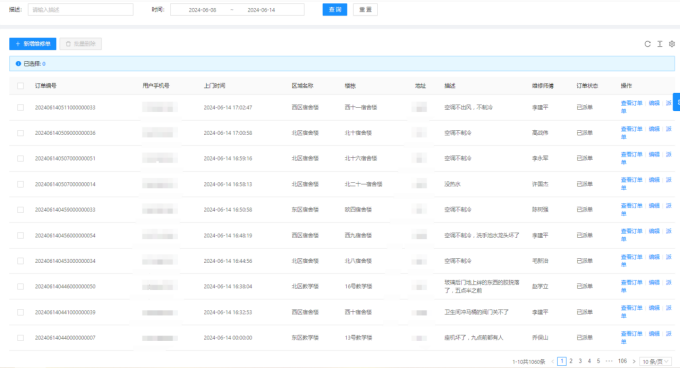Screen dimensions: 681x368
Task: Focus the 描述 description input field
Action: click(81, 10)
